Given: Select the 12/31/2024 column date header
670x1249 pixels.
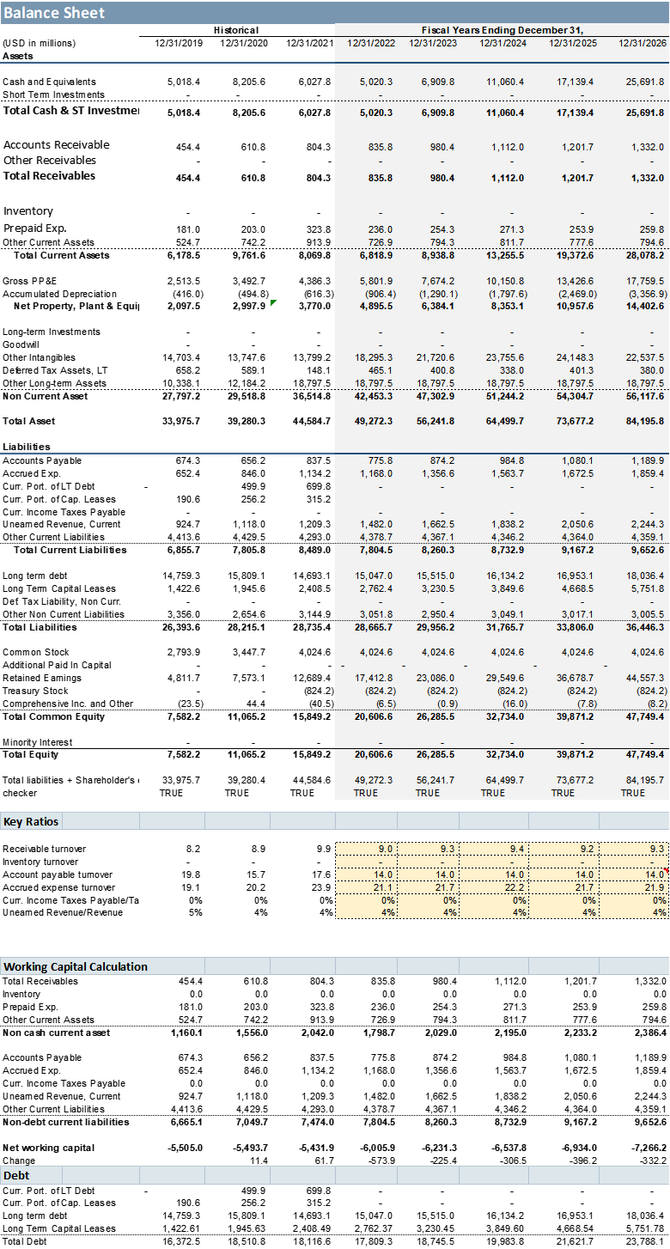Looking at the screenshot, I should 501,43.
